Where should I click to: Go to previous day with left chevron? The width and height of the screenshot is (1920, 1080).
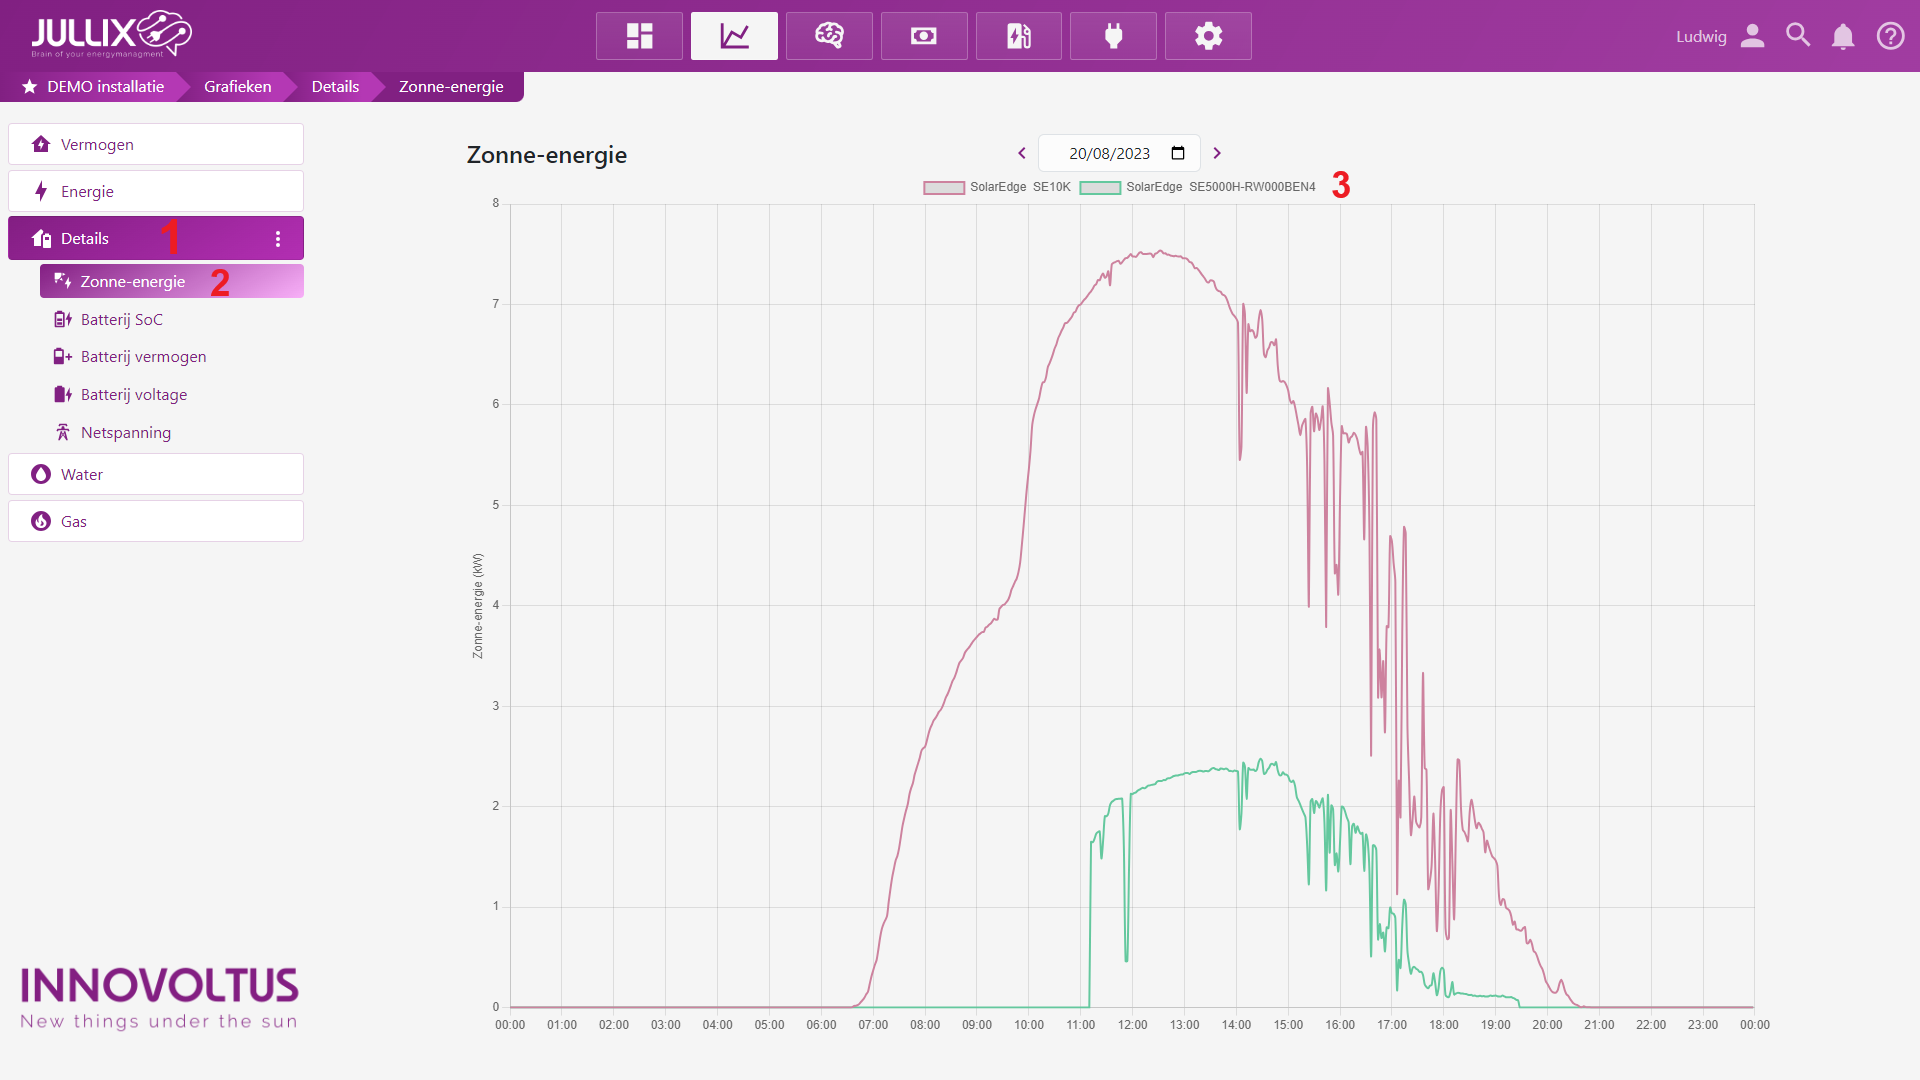click(x=1022, y=153)
